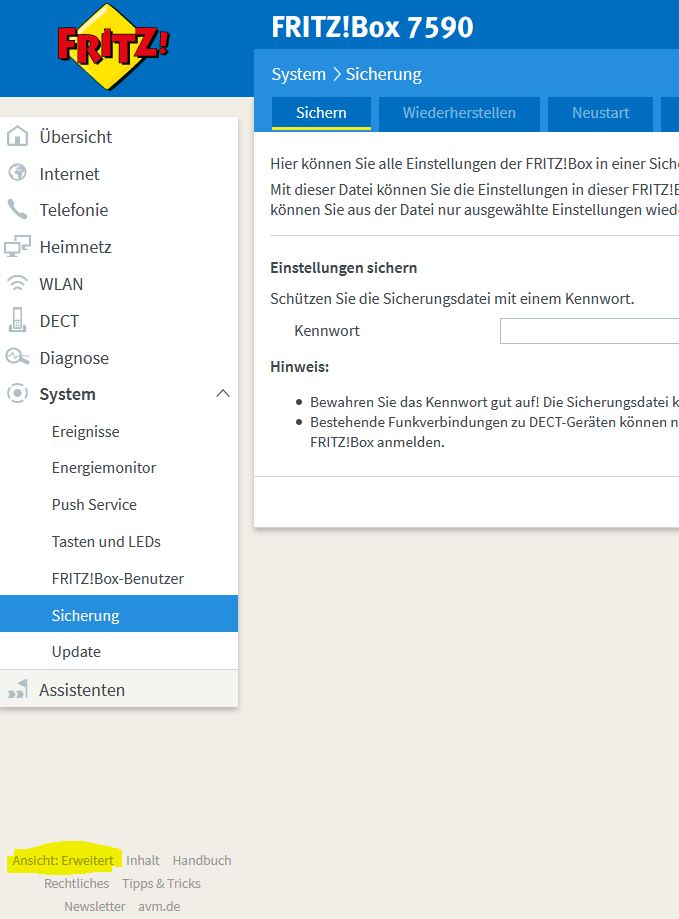This screenshot has height=919, width=679.
Task: Click the Kennwort field label
Action: [x=327, y=331]
